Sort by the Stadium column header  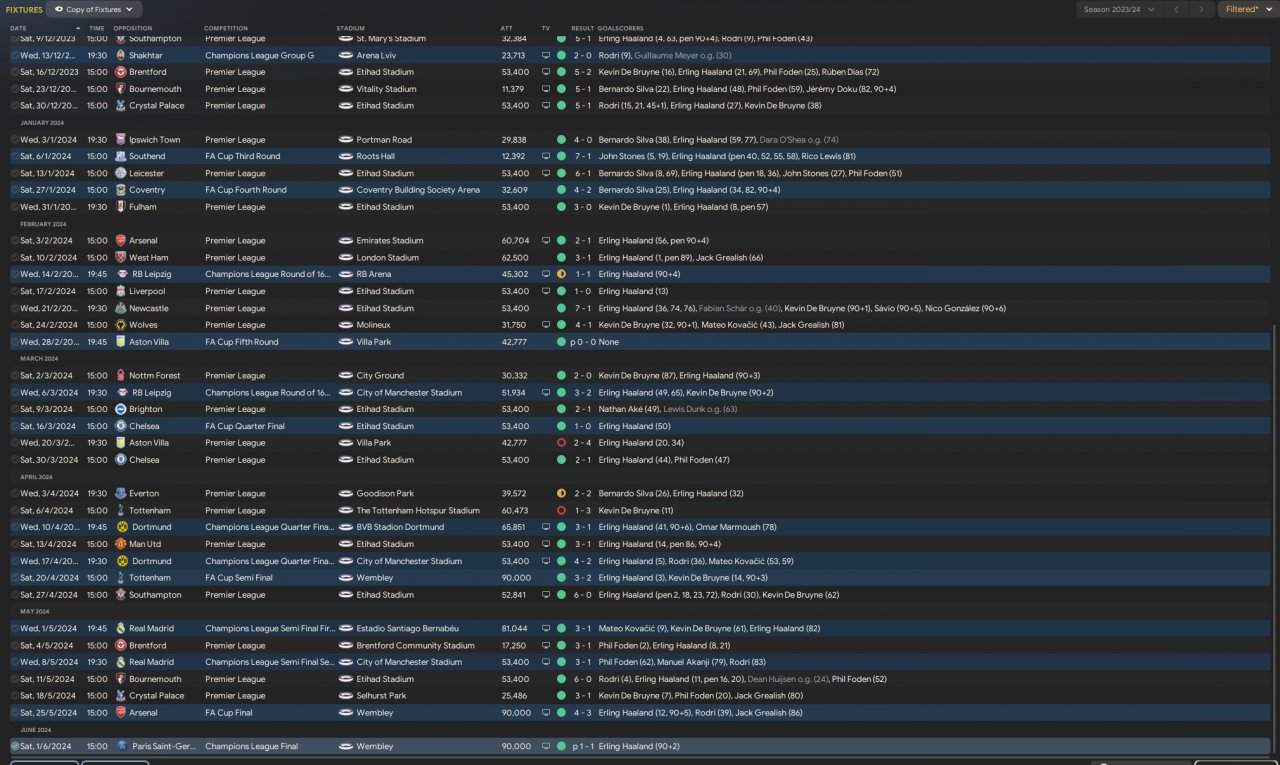[351, 28]
